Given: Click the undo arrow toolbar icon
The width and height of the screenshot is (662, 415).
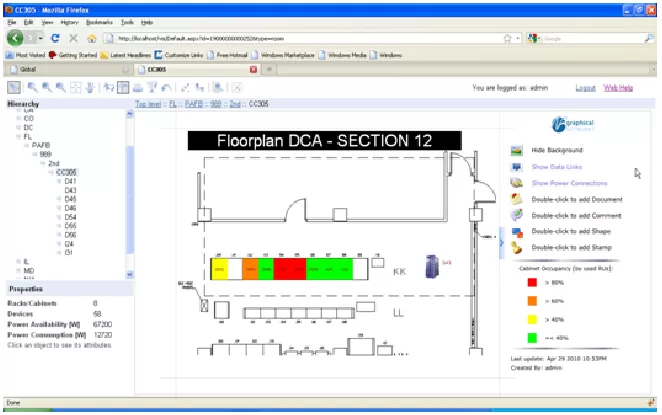Looking at the screenshot, I should (166, 88).
